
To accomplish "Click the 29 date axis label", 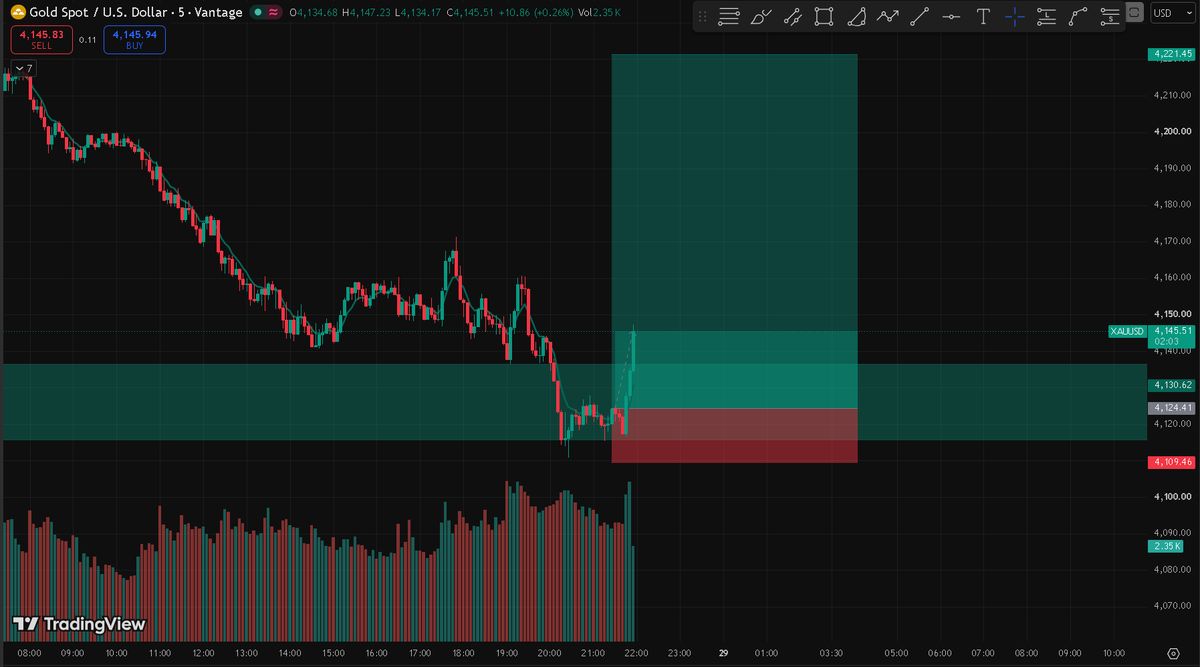I will point(723,653).
